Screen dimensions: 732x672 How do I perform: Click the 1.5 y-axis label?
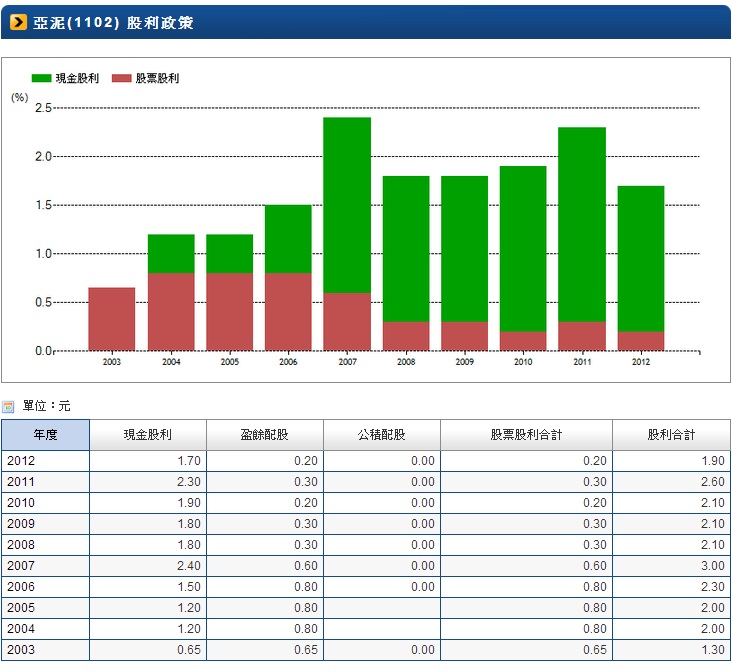click(43, 205)
